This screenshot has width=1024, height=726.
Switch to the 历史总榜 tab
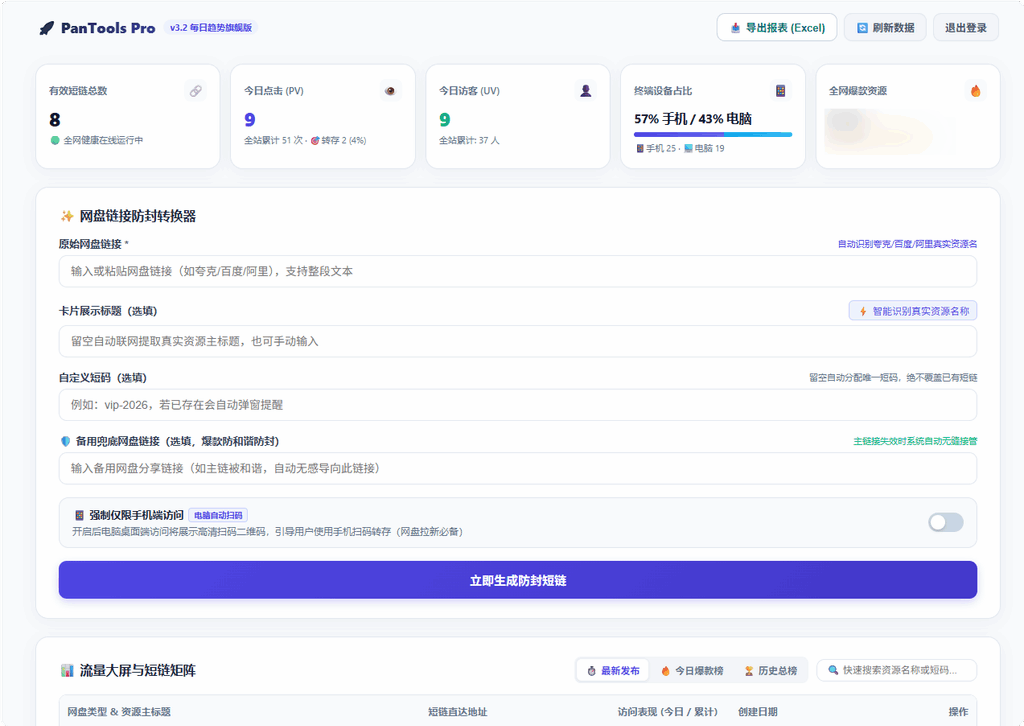[x=771, y=671]
